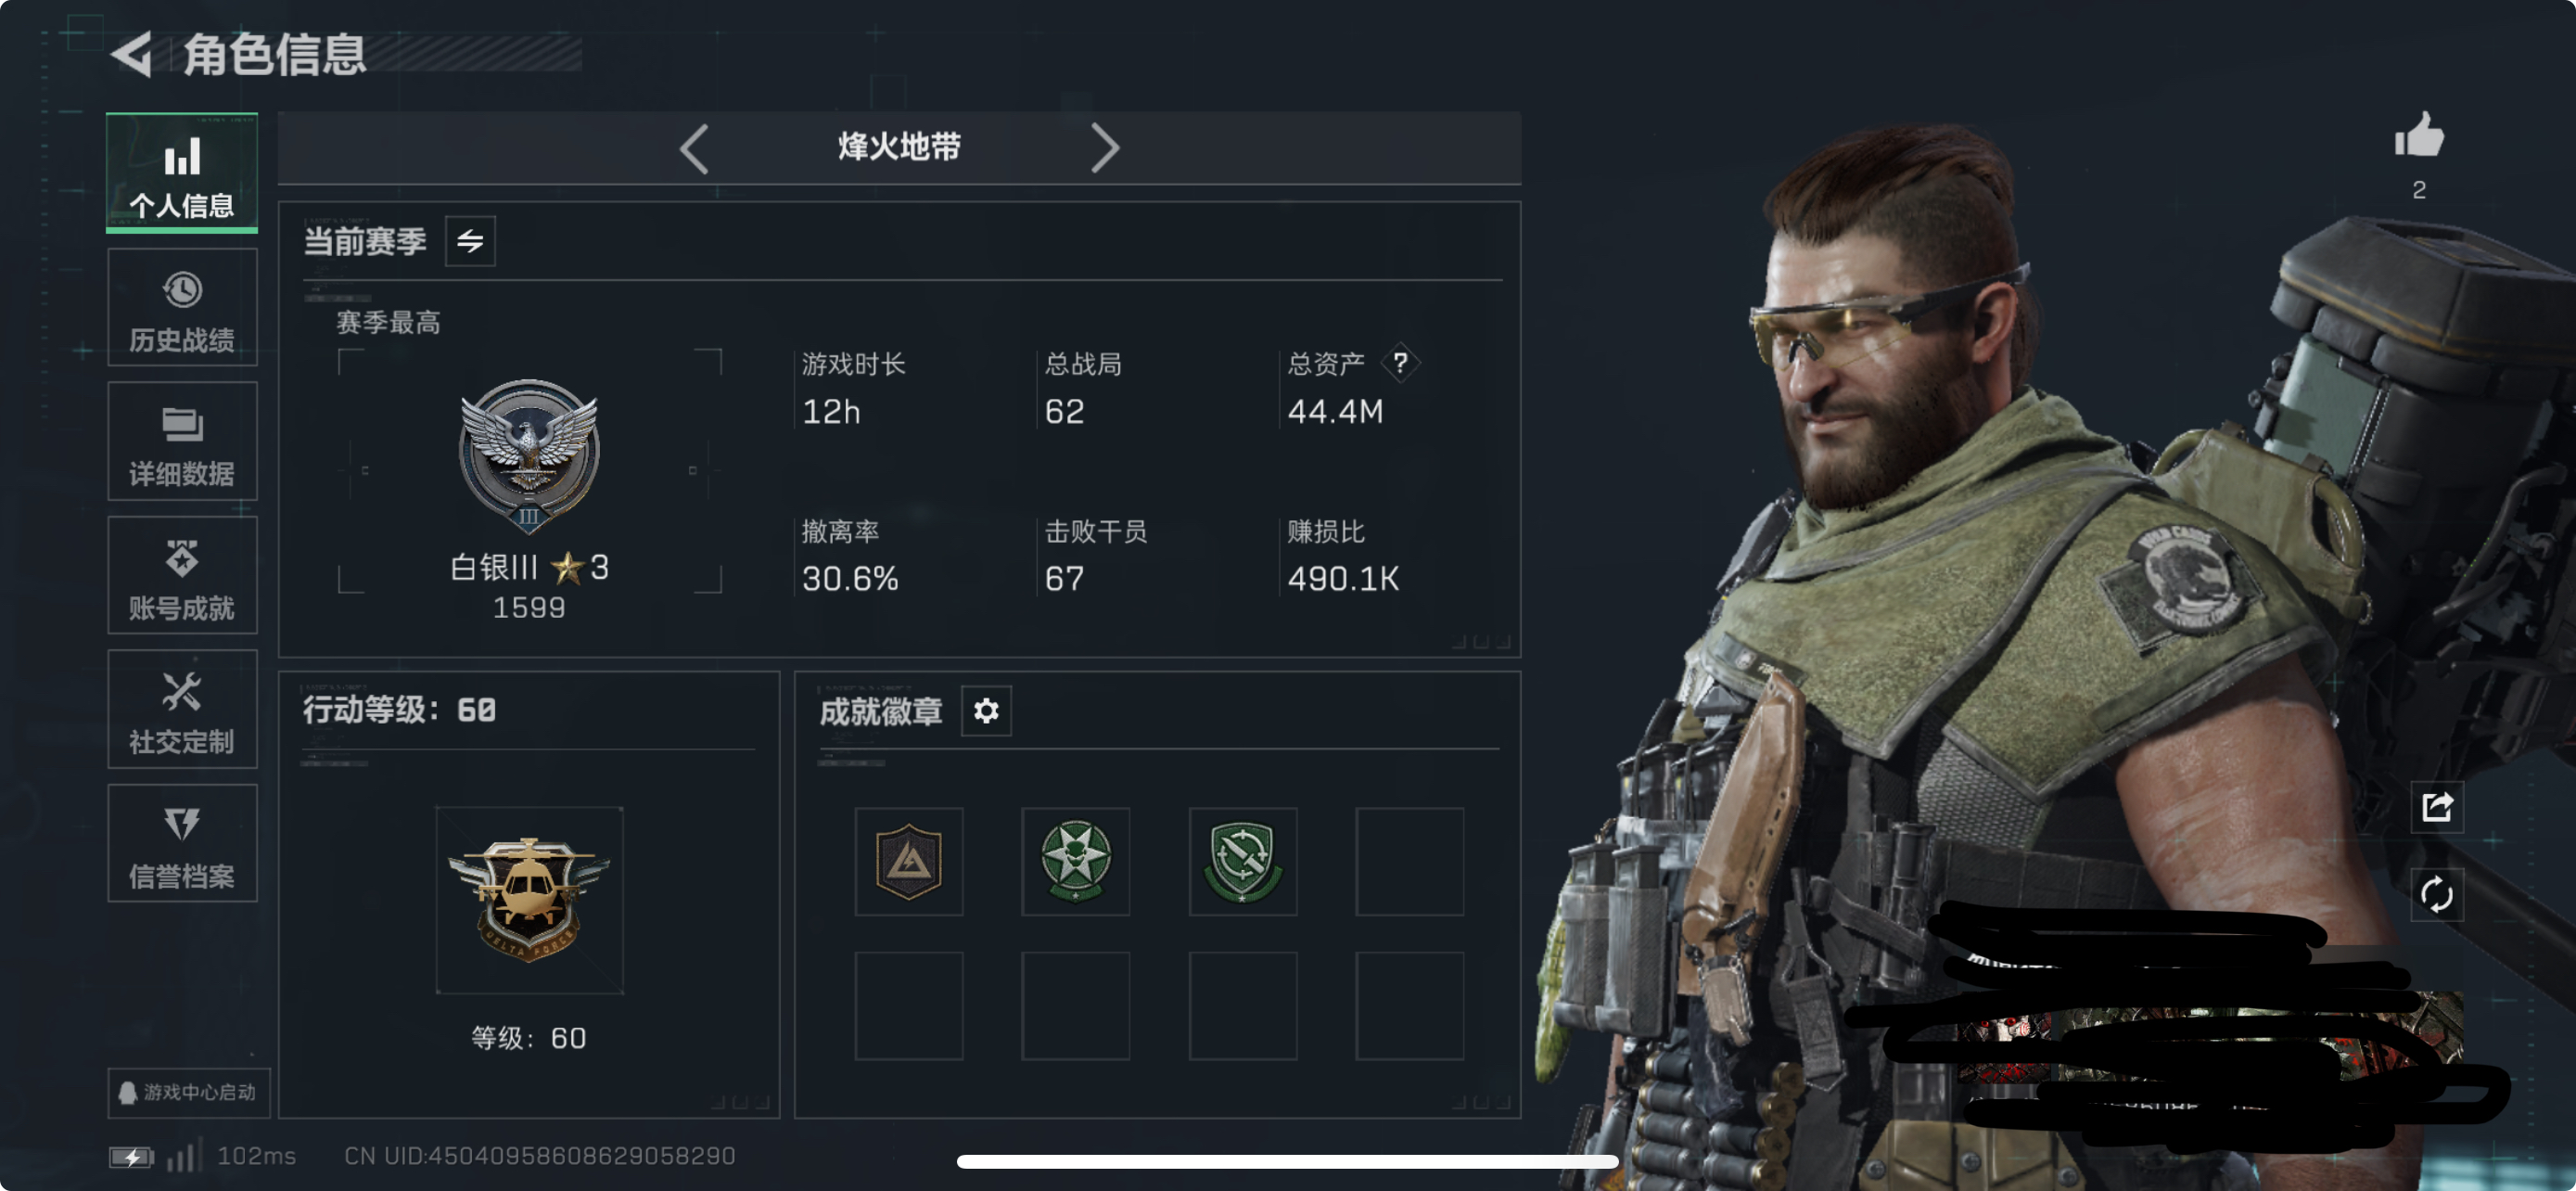Open the 信誉档案 tab
The width and height of the screenshot is (2576, 1191).
tap(182, 844)
